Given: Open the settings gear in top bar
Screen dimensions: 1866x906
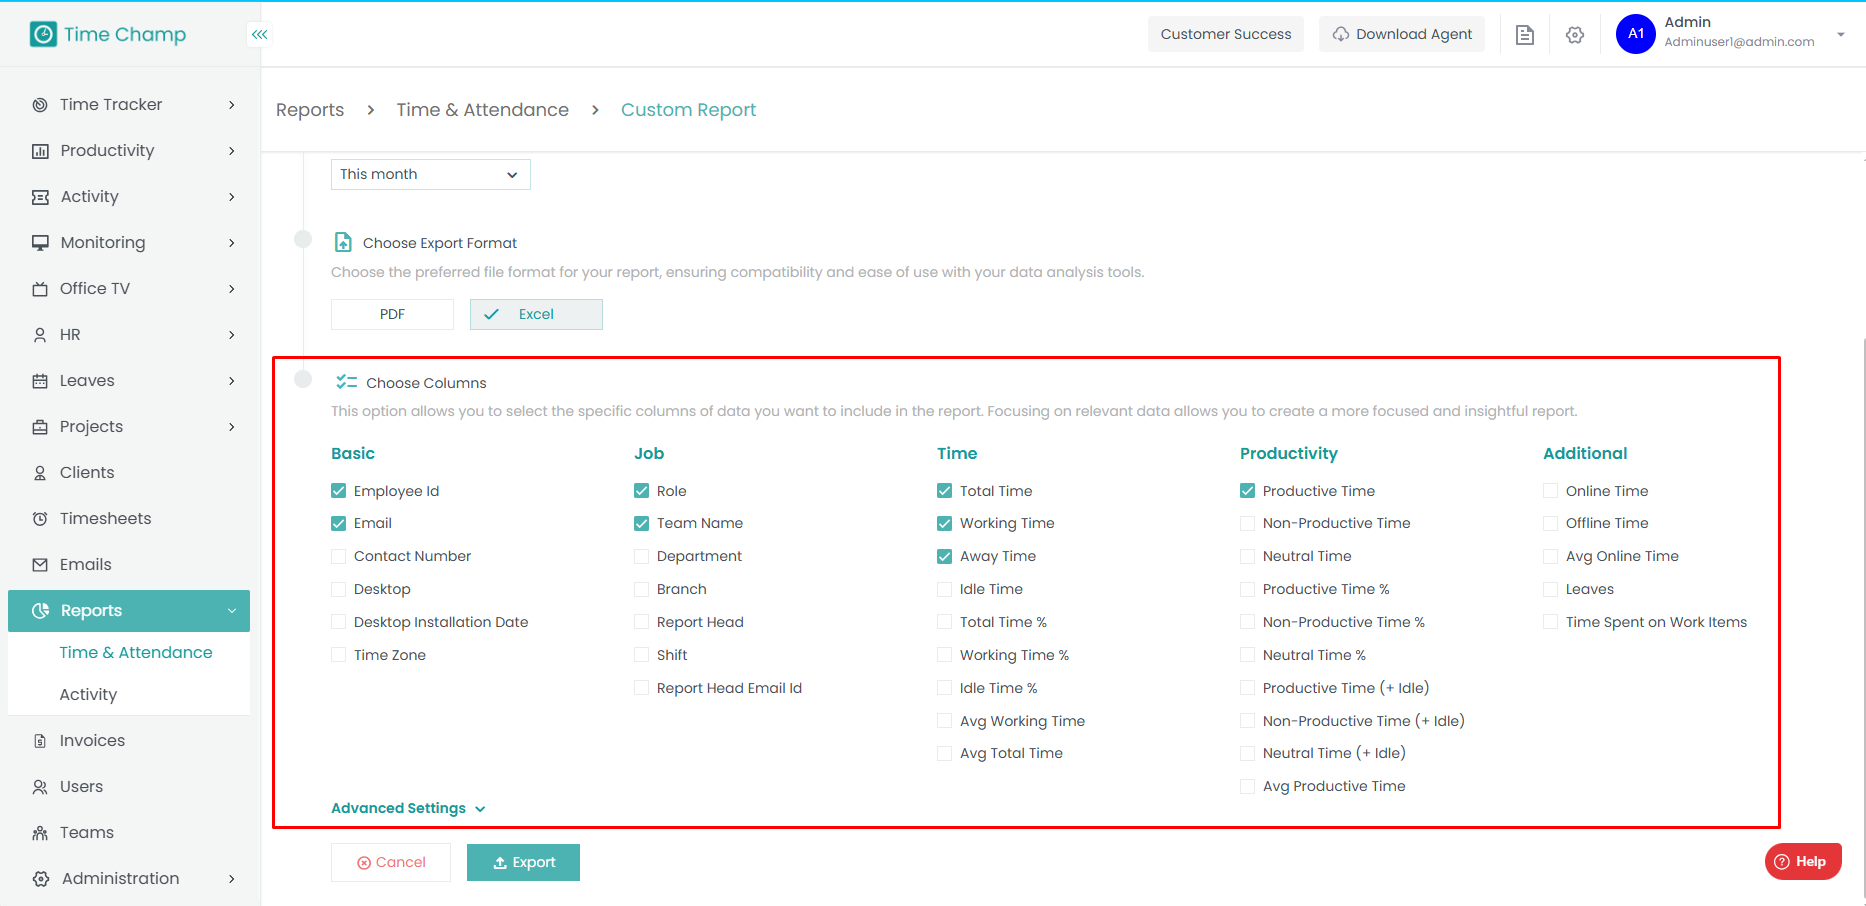Looking at the screenshot, I should [1575, 35].
